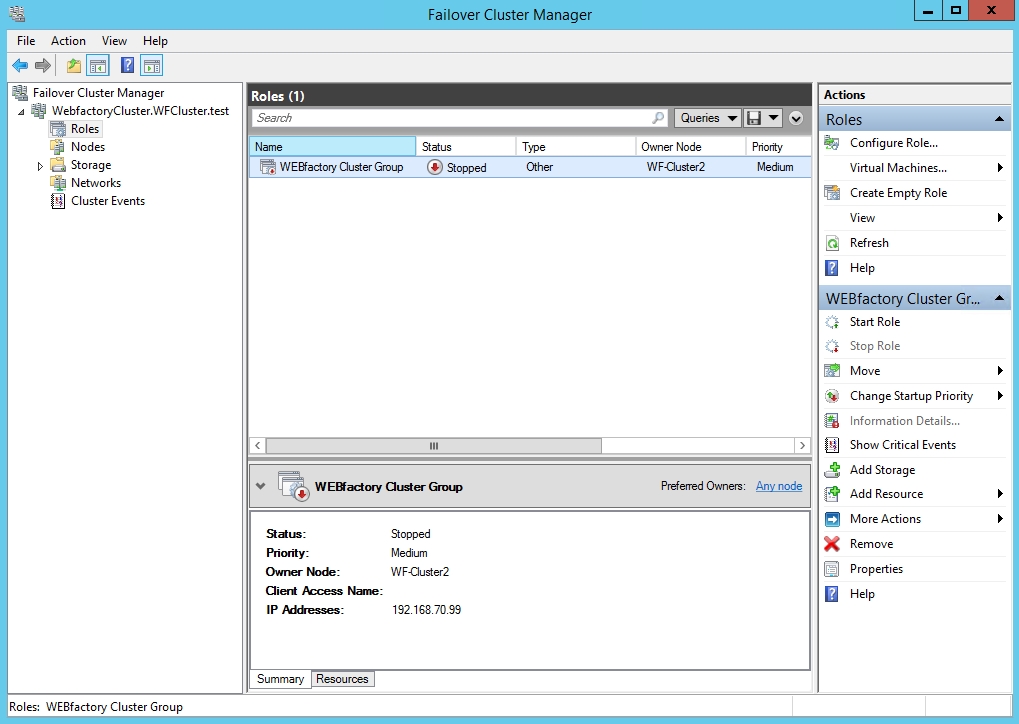Click the red Remove action
The image size is (1019, 724).
pyautogui.click(x=870, y=544)
